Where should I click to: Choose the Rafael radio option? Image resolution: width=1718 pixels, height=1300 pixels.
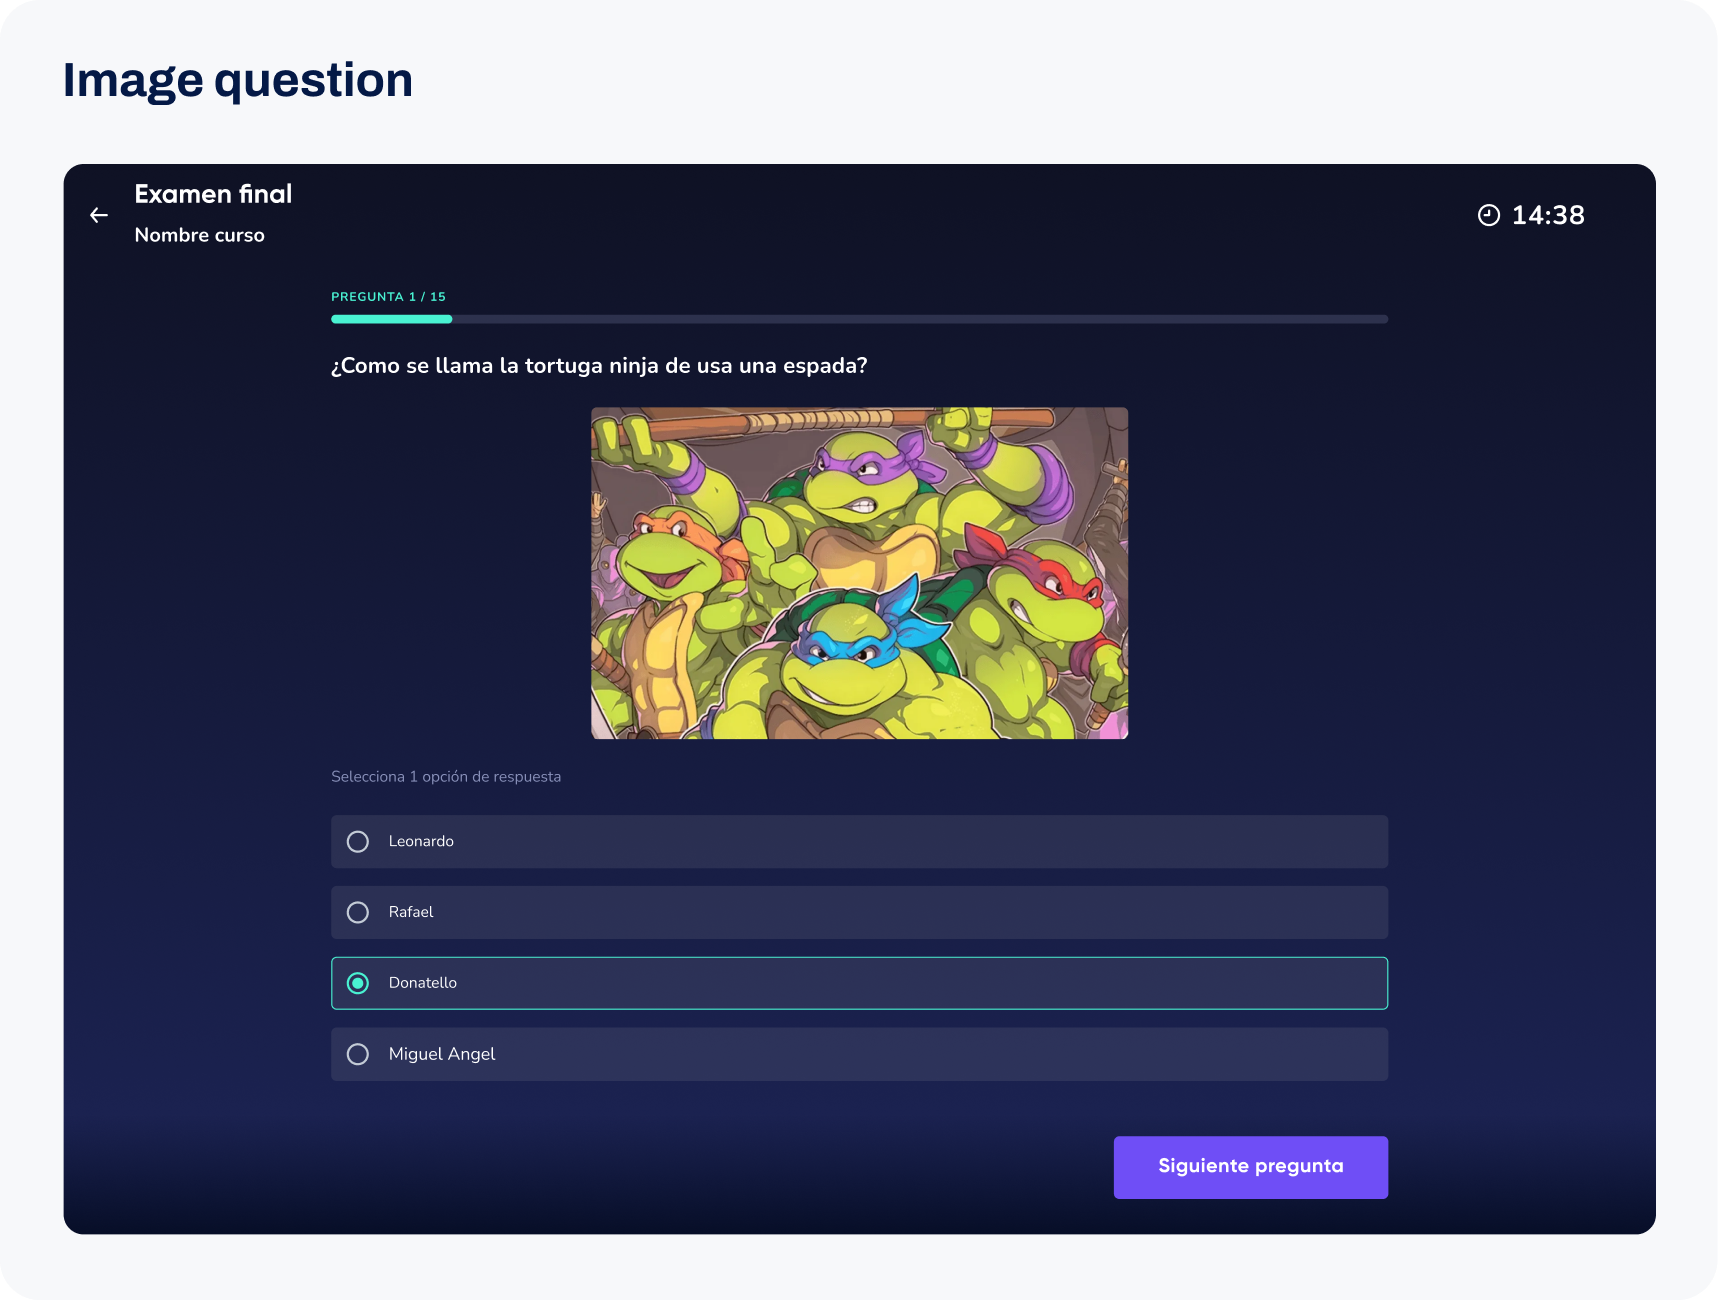358,913
